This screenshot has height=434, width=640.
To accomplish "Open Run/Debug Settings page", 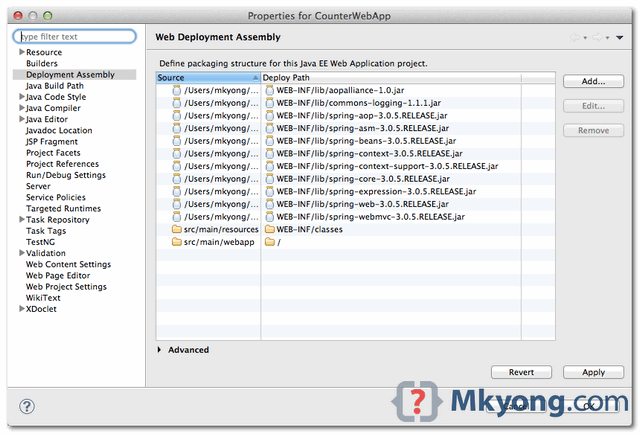I will pyautogui.click(x=66, y=175).
